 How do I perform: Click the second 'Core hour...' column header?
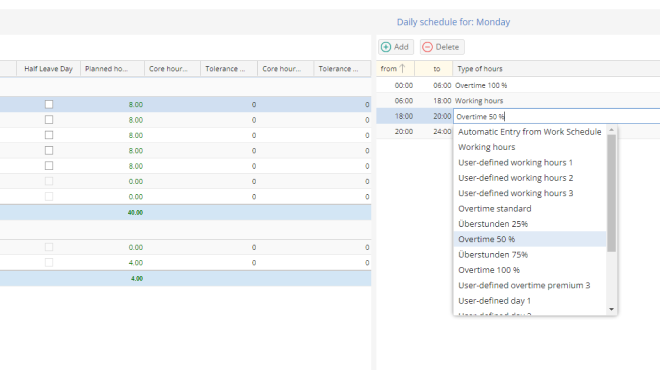click(285, 69)
